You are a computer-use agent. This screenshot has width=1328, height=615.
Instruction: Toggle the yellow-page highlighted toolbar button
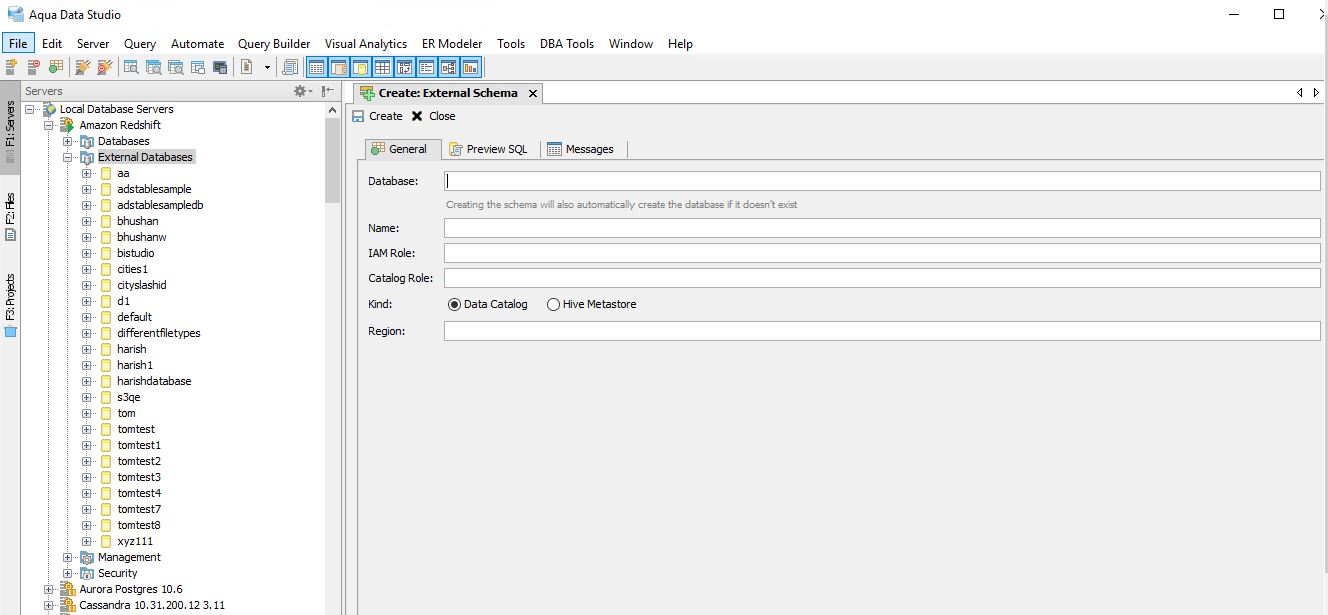point(361,67)
